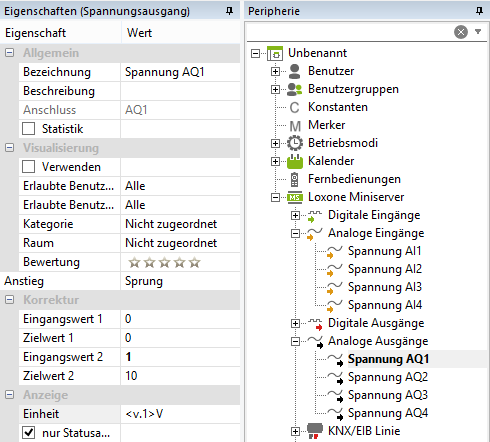Click the Benutzergruppen group icon
Image resolution: width=490 pixels, height=442 pixels.
click(295, 89)
